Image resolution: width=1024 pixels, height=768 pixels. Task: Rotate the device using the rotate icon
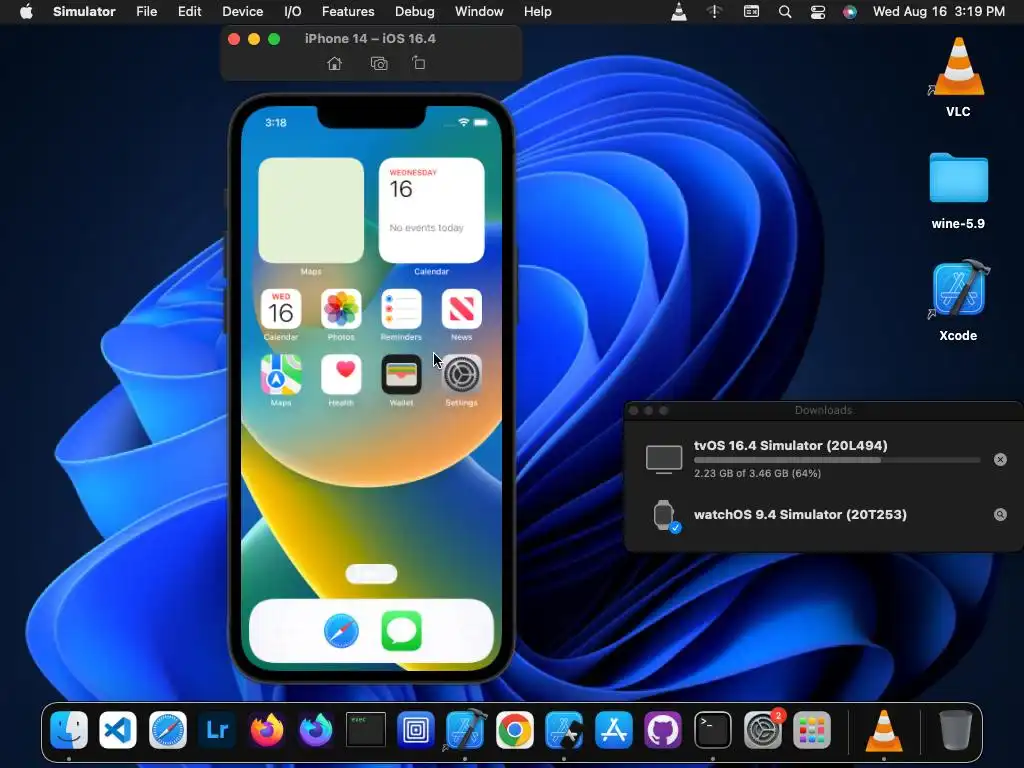tap(419, 63)
